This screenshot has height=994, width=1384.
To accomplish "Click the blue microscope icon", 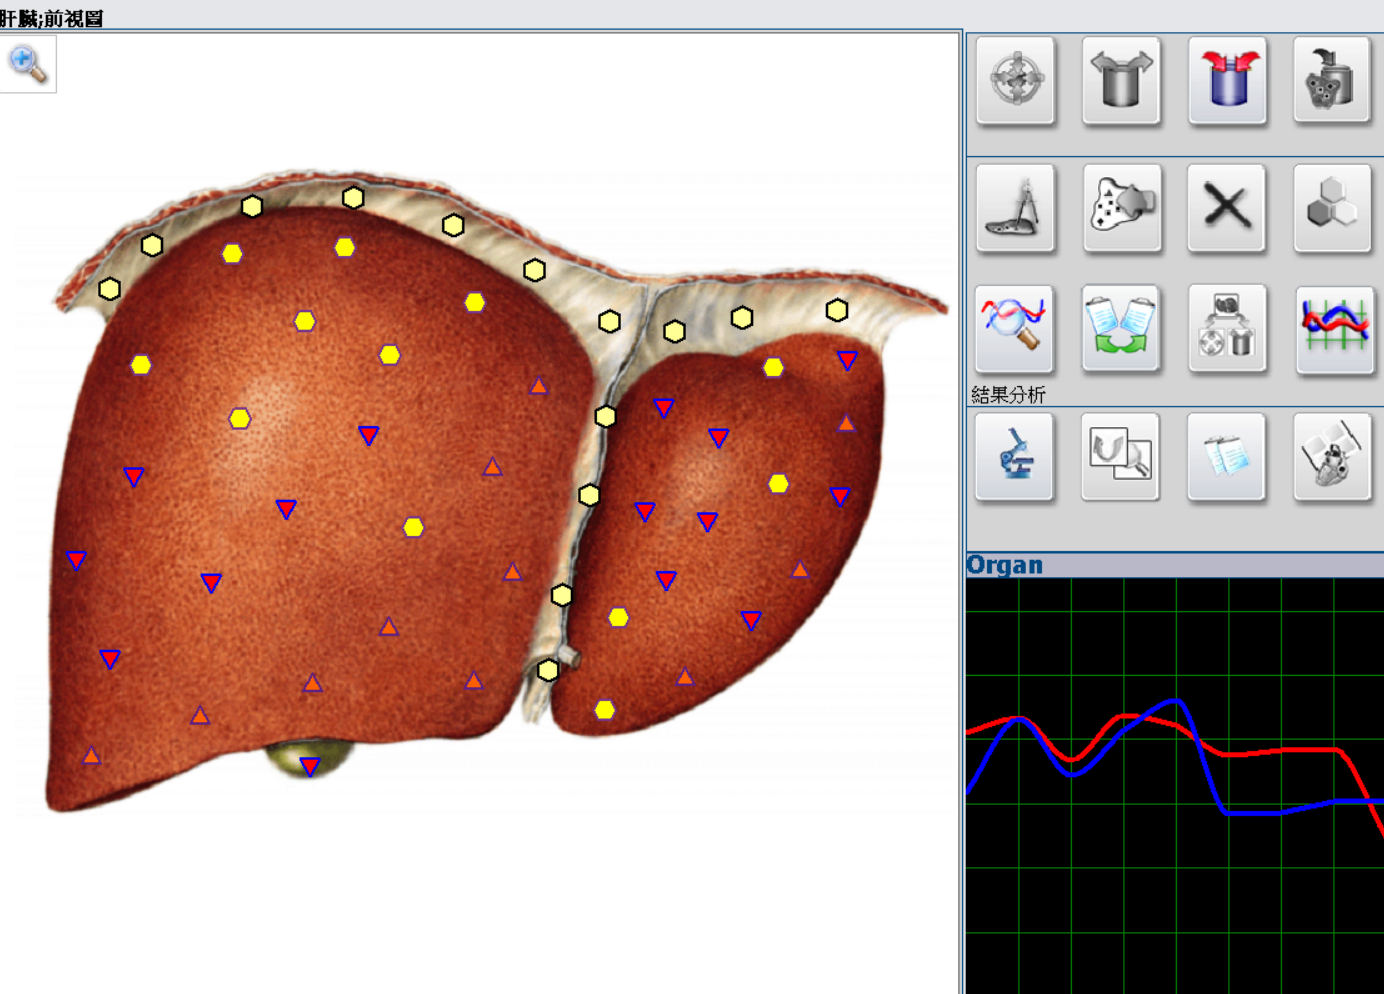I will [x=1015, y=457].
